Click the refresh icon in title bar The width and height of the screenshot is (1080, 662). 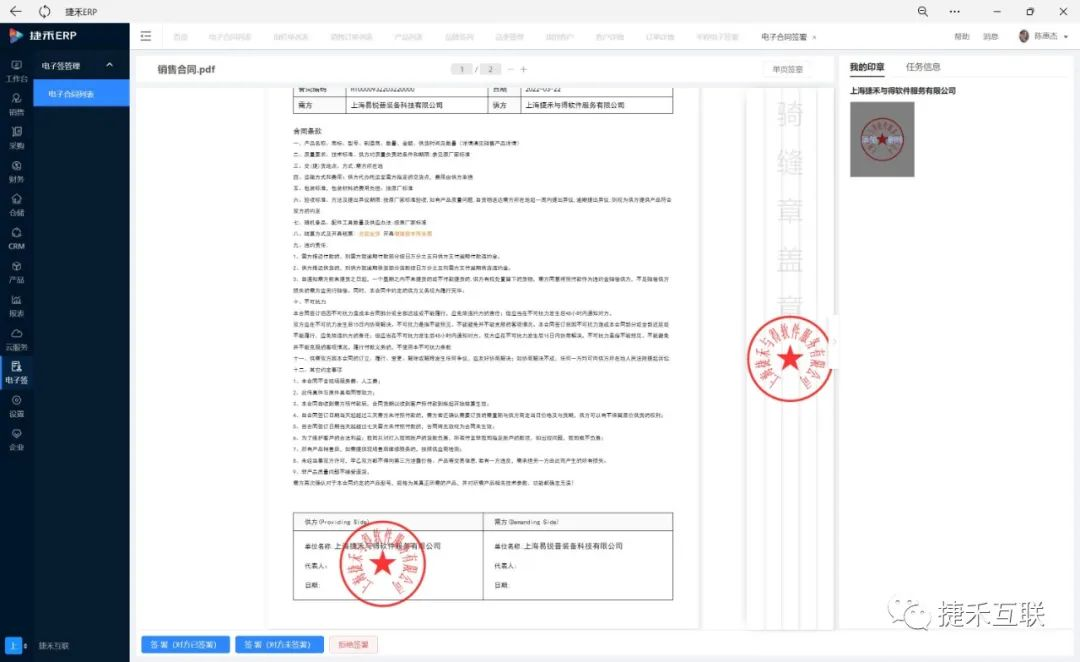tap(45, 11)
